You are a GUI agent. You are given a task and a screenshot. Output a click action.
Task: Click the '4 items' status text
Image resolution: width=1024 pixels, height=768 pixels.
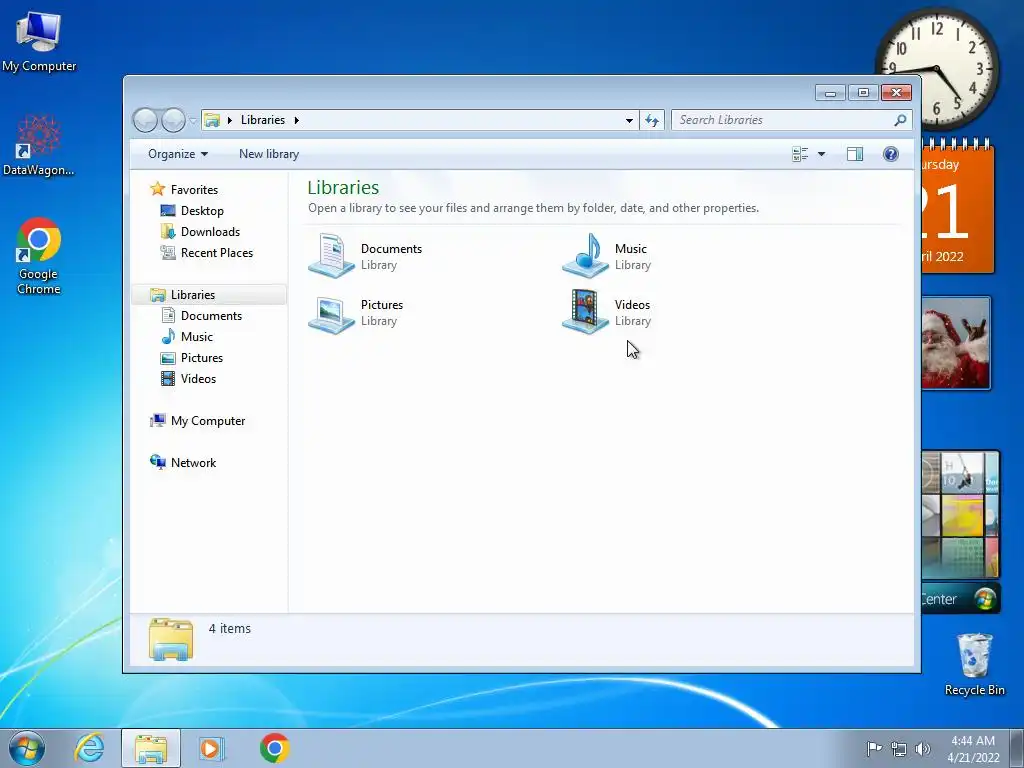click(x=230, y=628)
